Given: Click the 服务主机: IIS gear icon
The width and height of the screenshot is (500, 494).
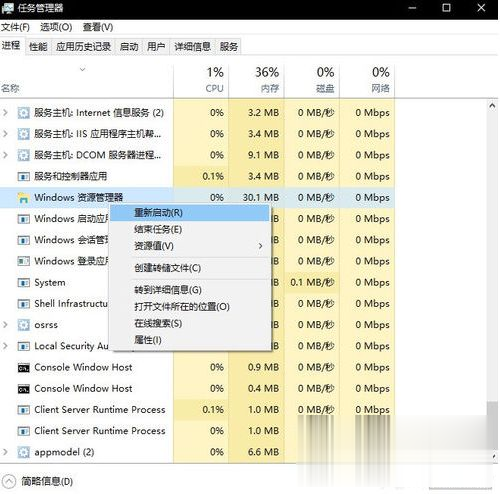Looking at the screenshot, I should [x=23, y=134].
